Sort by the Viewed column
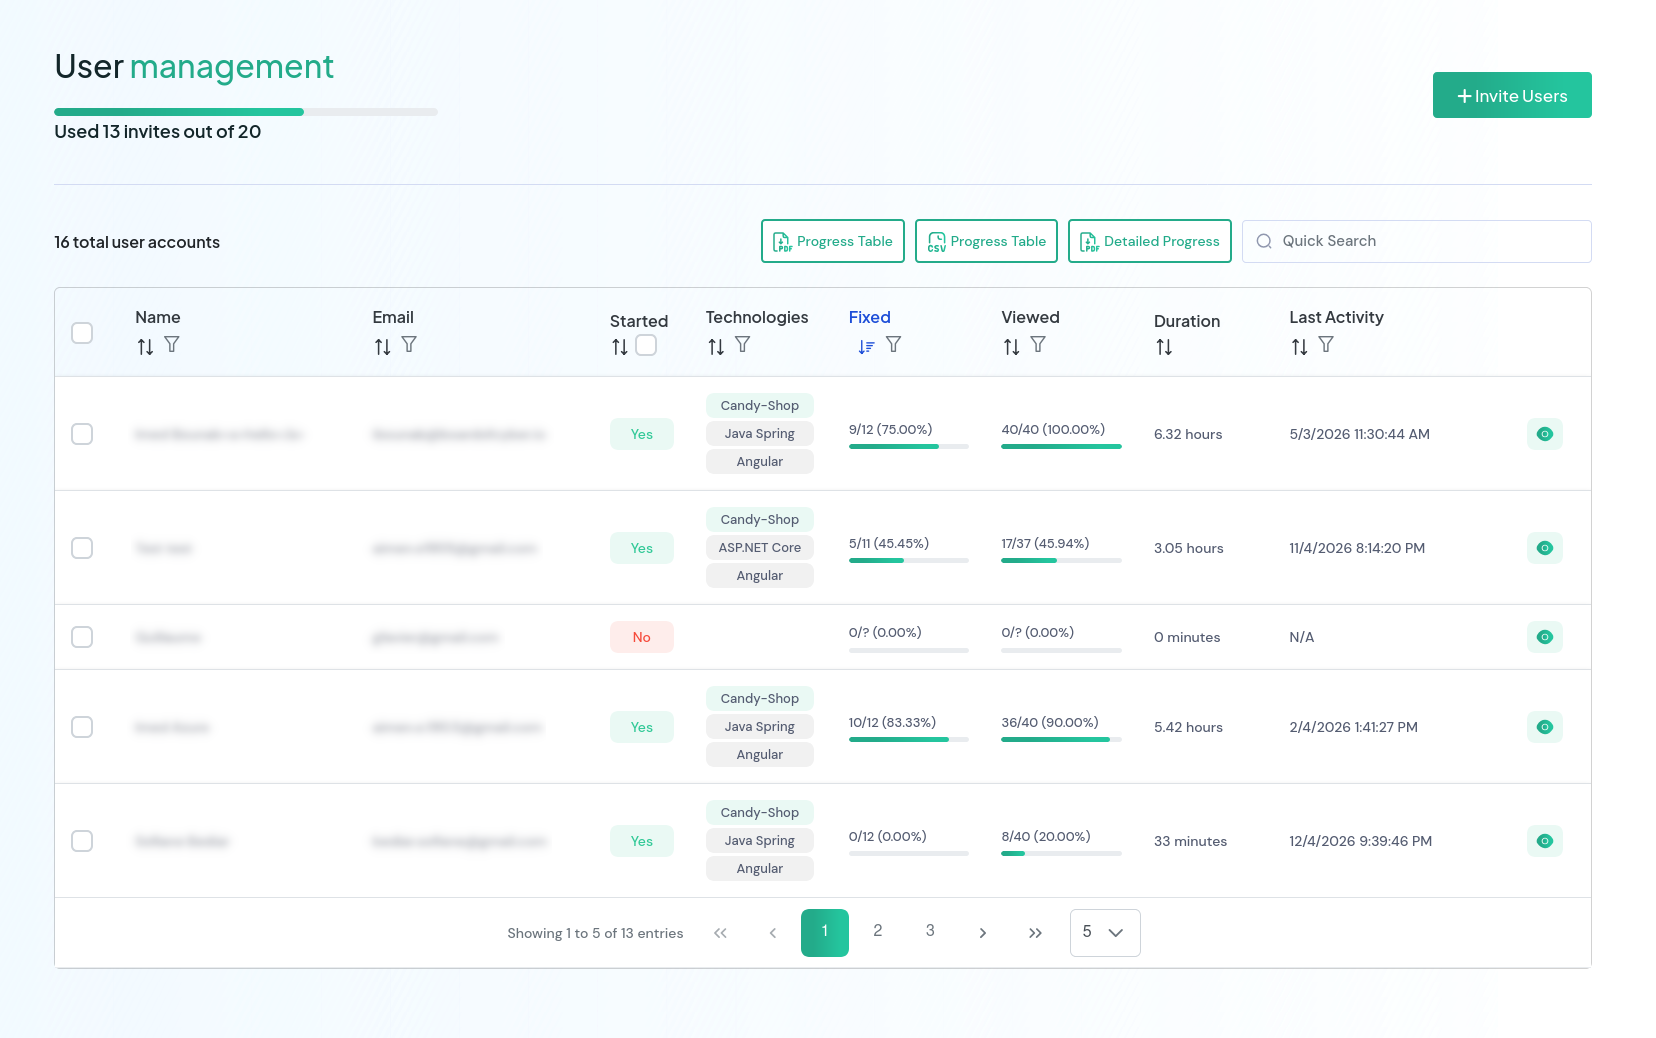The height and width of the screenshot is (1038, 1656). pos(1012,346)
